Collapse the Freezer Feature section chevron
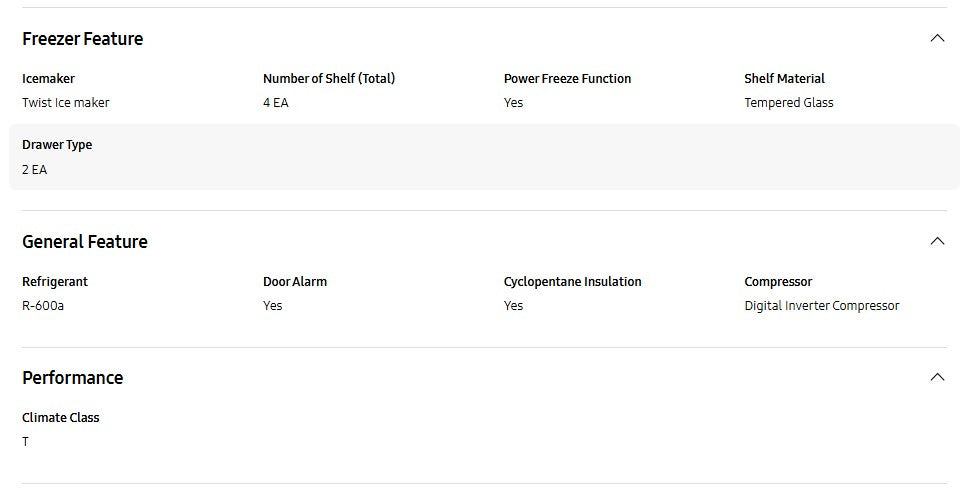The image size is (968, 490). (x=937, y=39)
